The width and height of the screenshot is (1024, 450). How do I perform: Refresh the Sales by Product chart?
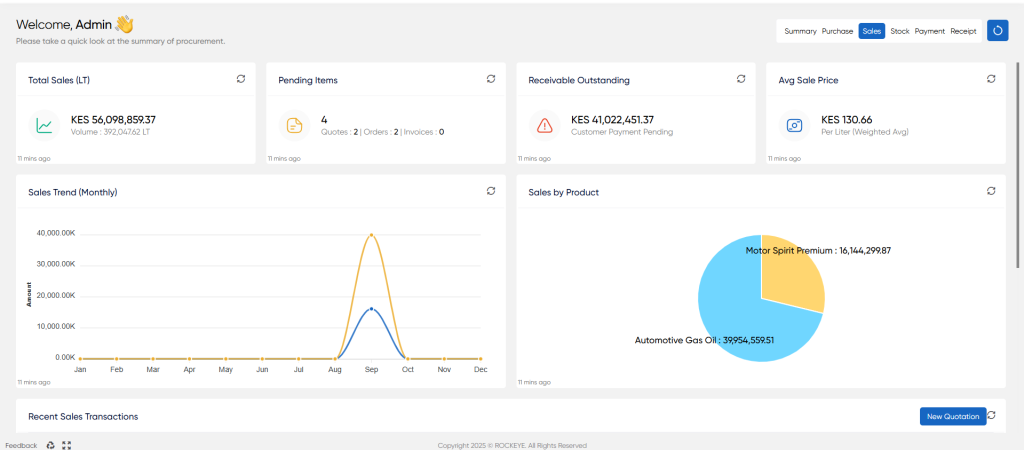991,191
